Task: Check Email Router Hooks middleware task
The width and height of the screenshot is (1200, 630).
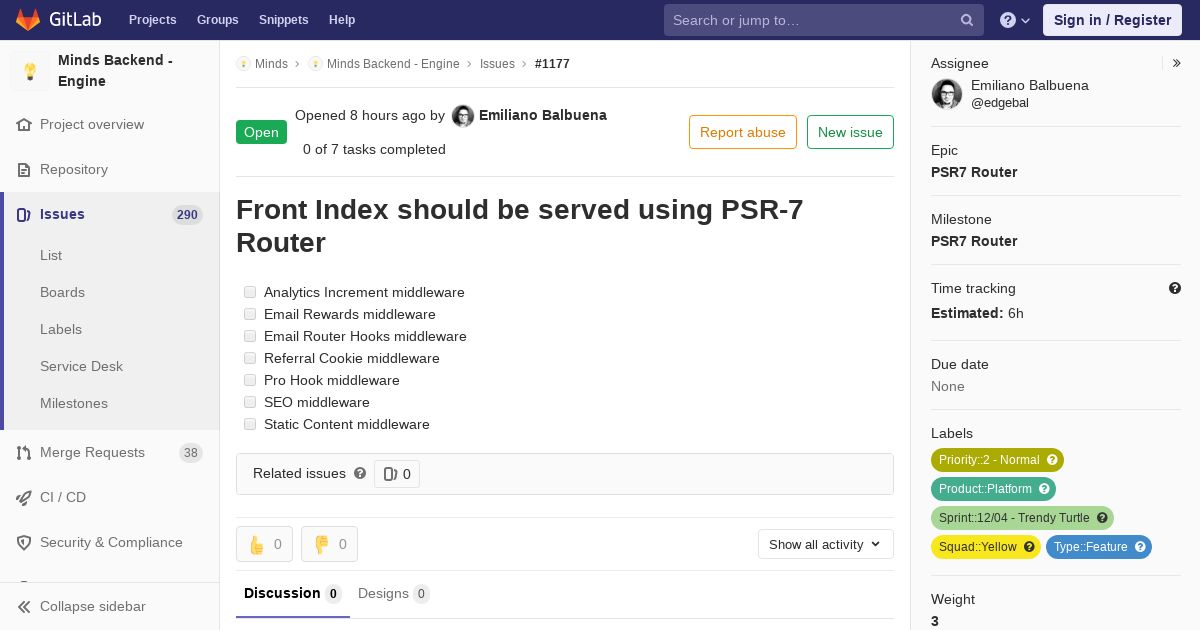Action: [x=250, y=336]
